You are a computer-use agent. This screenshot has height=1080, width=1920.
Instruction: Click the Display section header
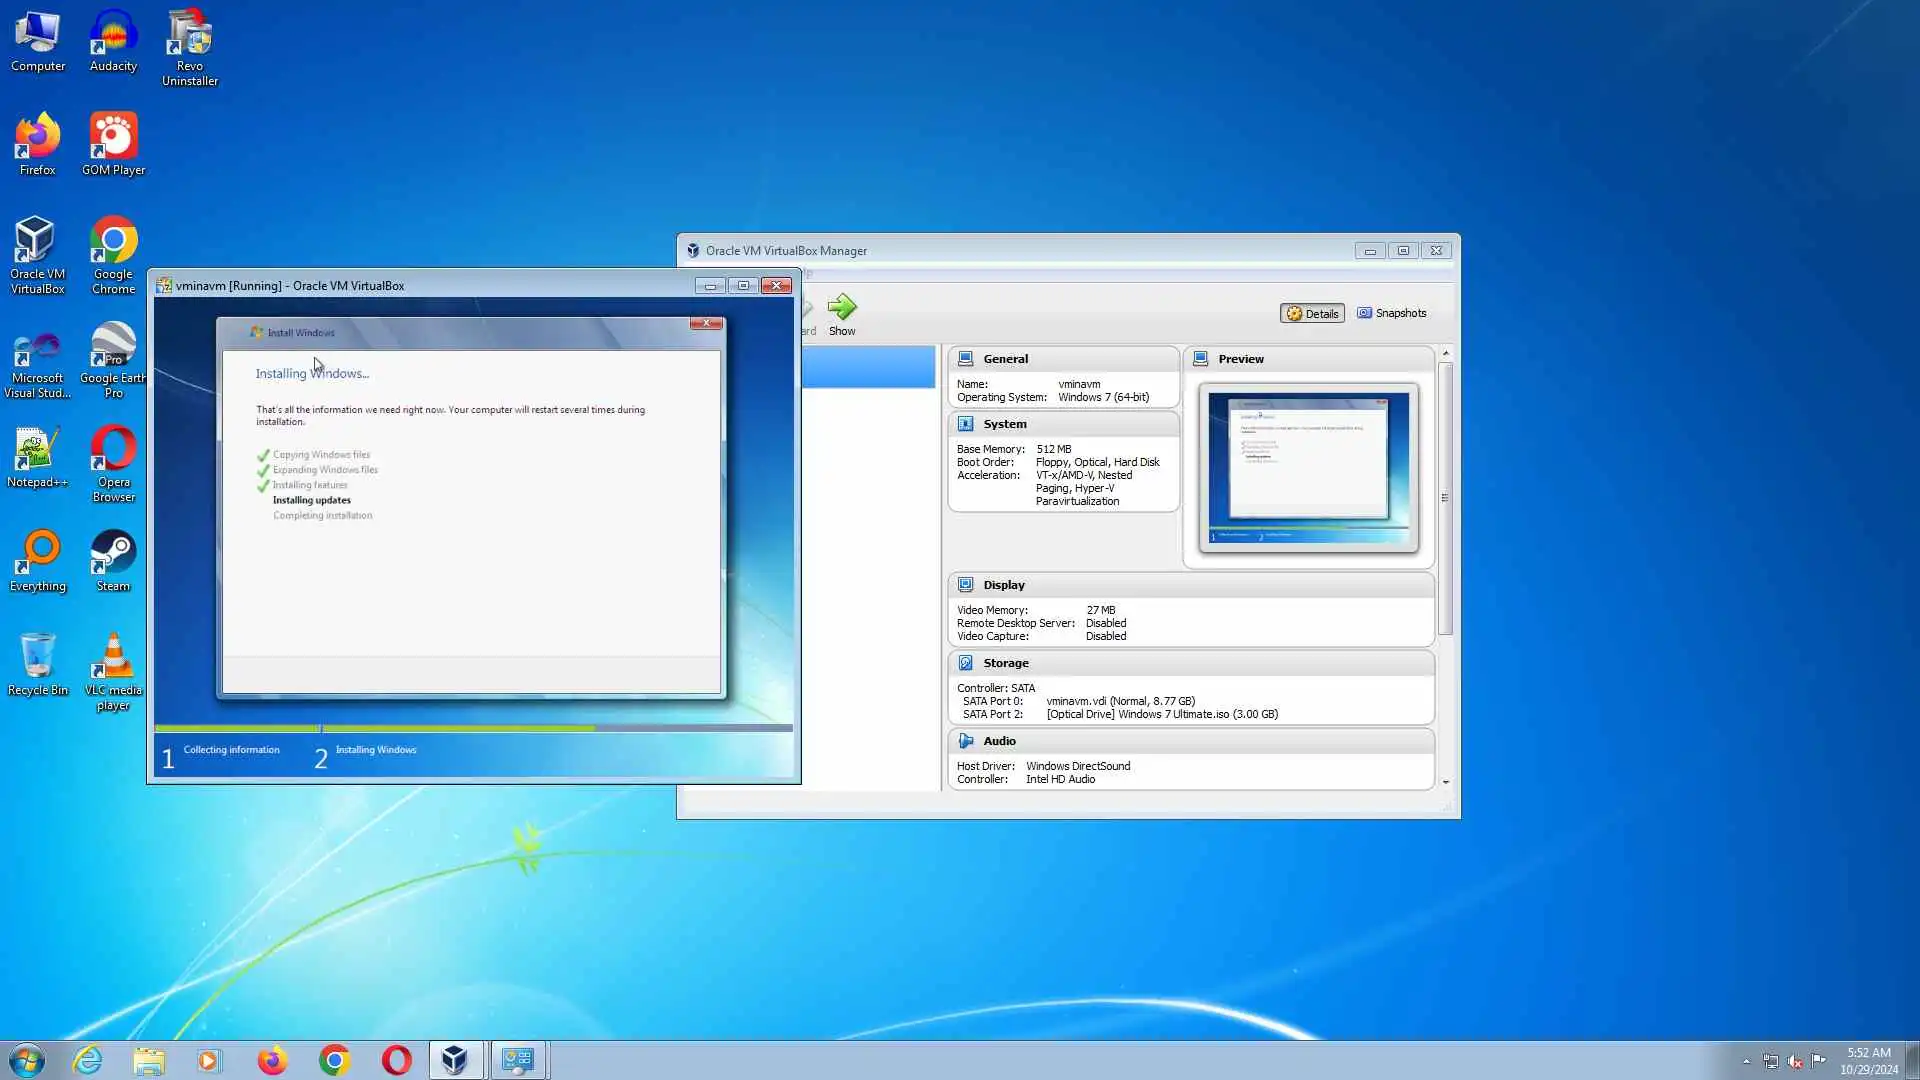(x=1003, y=585)
